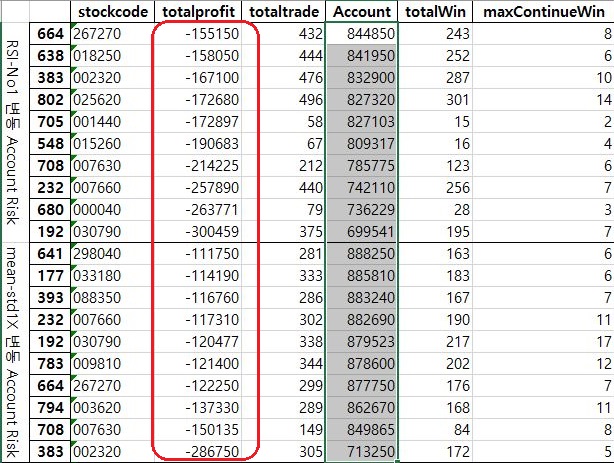Select Account cell 699541

(x=362, y=232)
